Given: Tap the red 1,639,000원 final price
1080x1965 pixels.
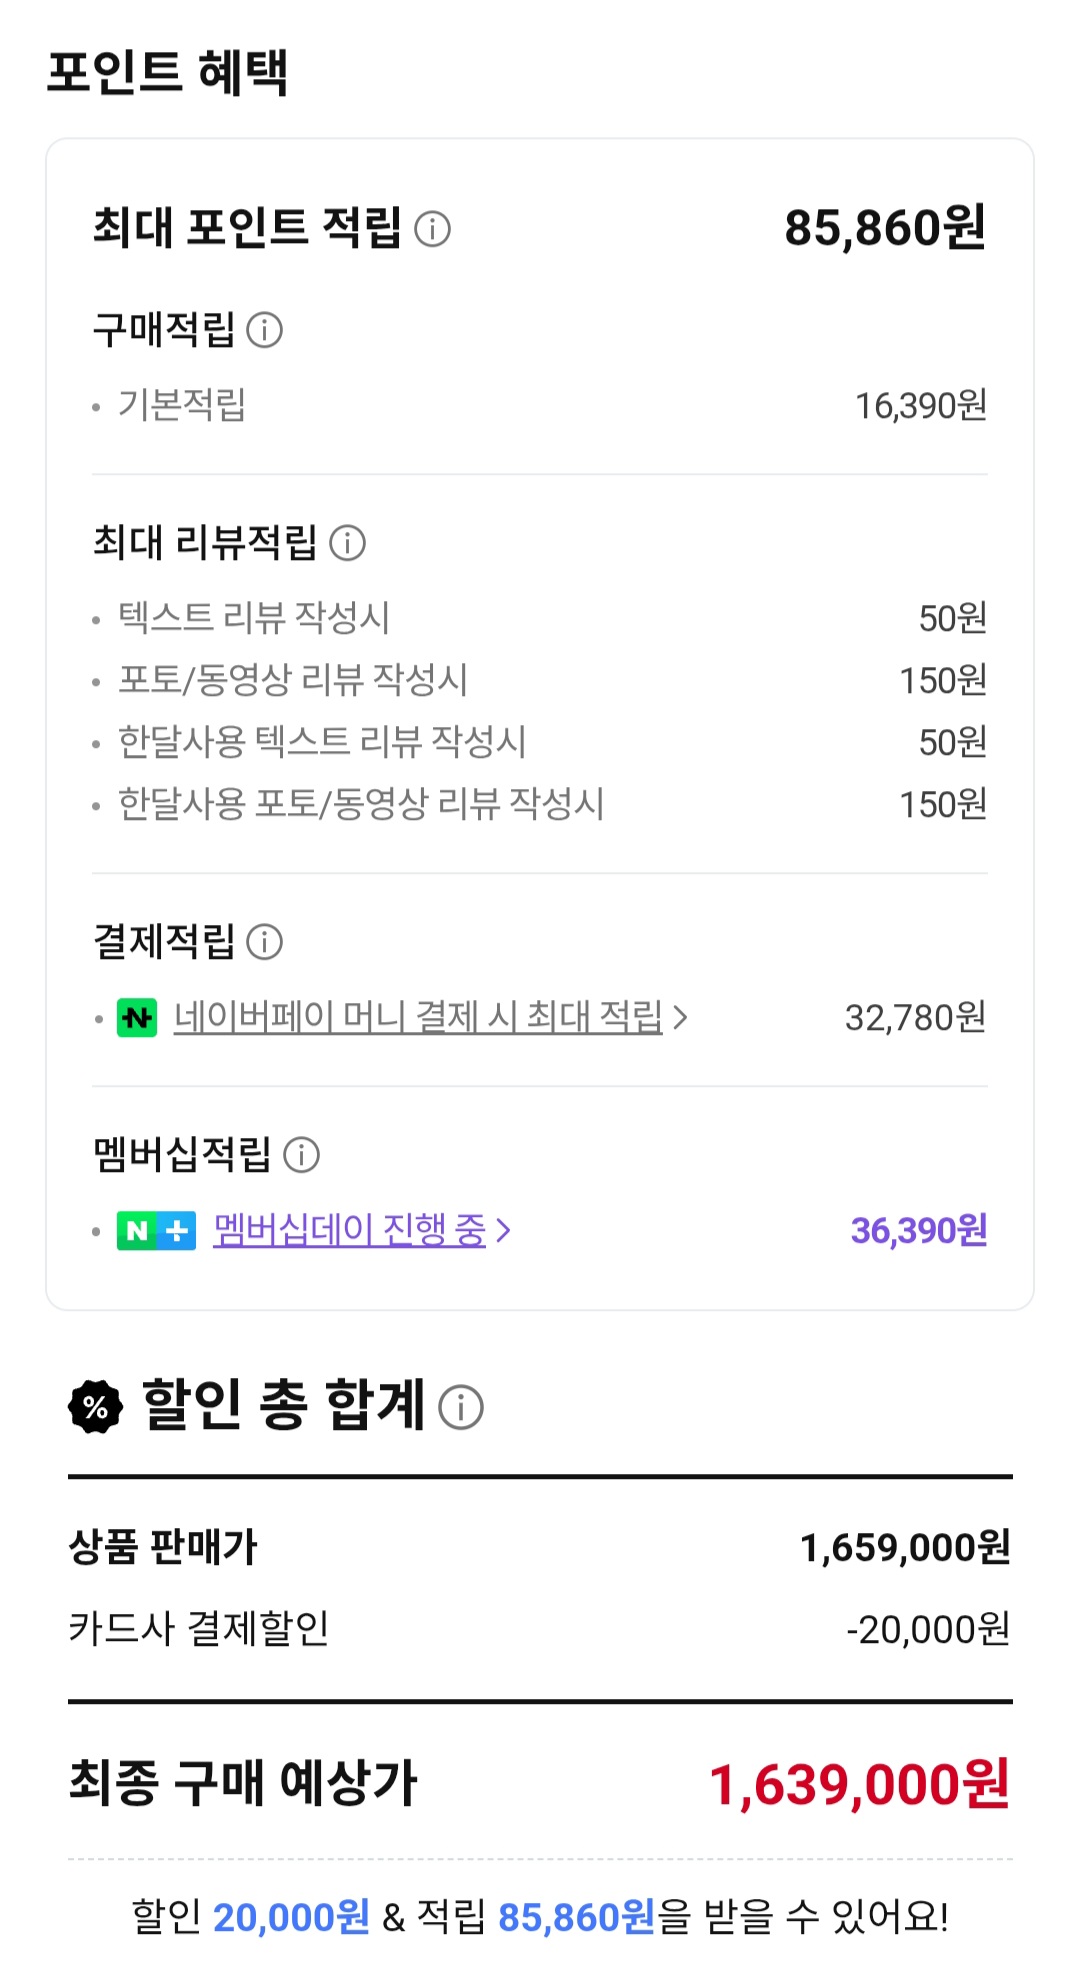Looking at the screenshot, I should [859, 1784].
